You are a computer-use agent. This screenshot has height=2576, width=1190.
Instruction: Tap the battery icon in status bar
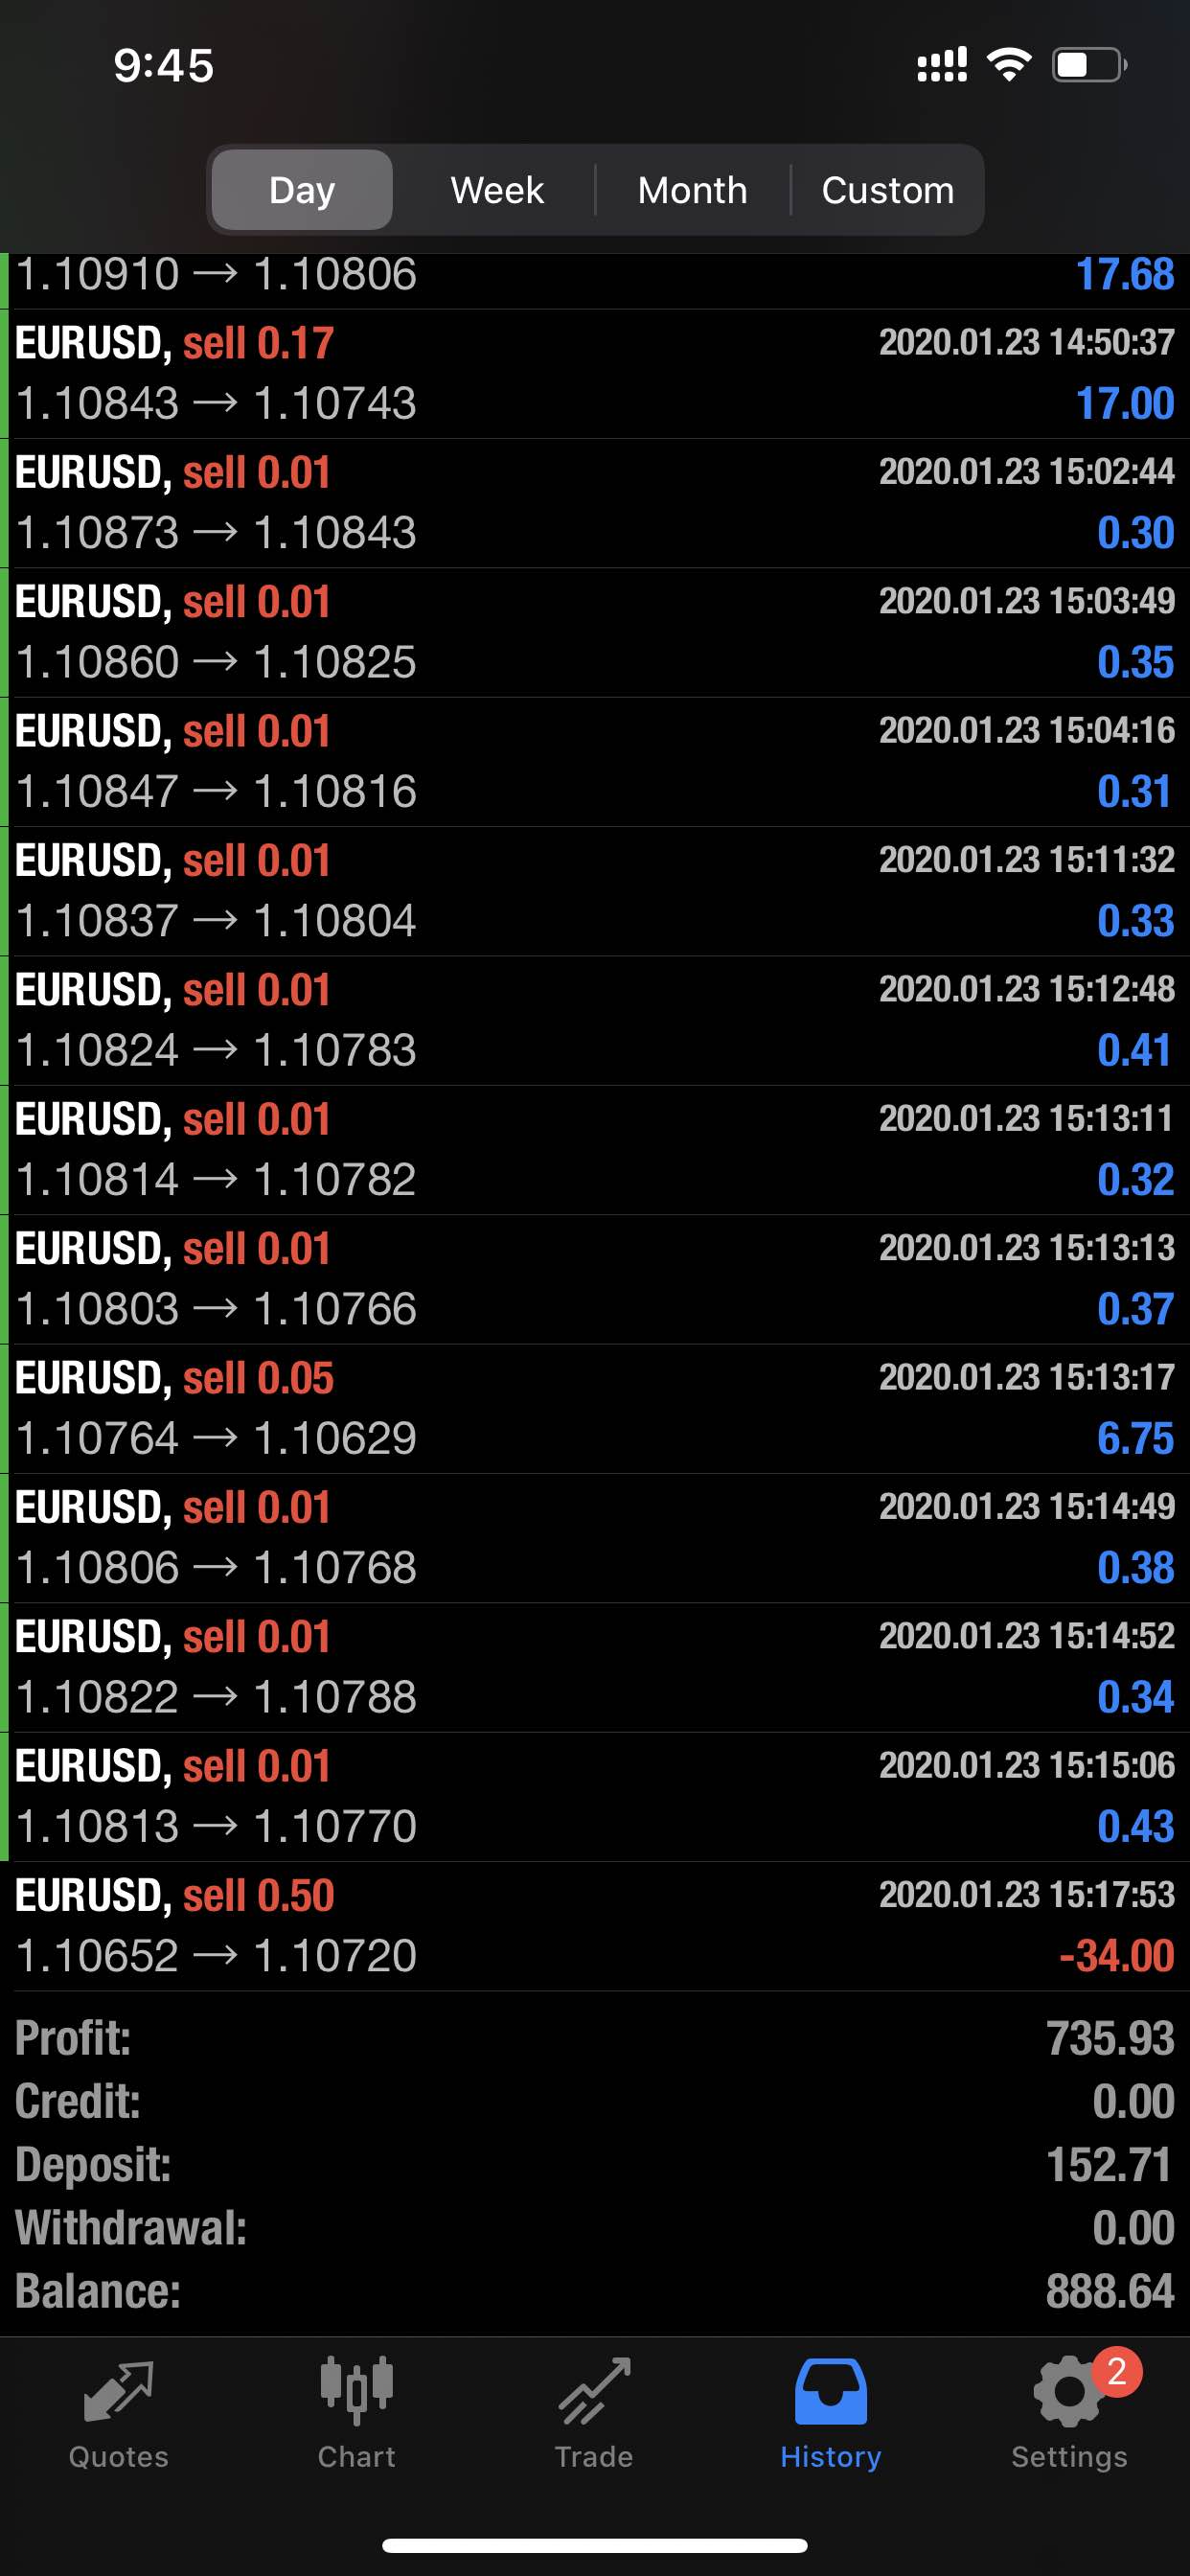(x=1089, y=65)
